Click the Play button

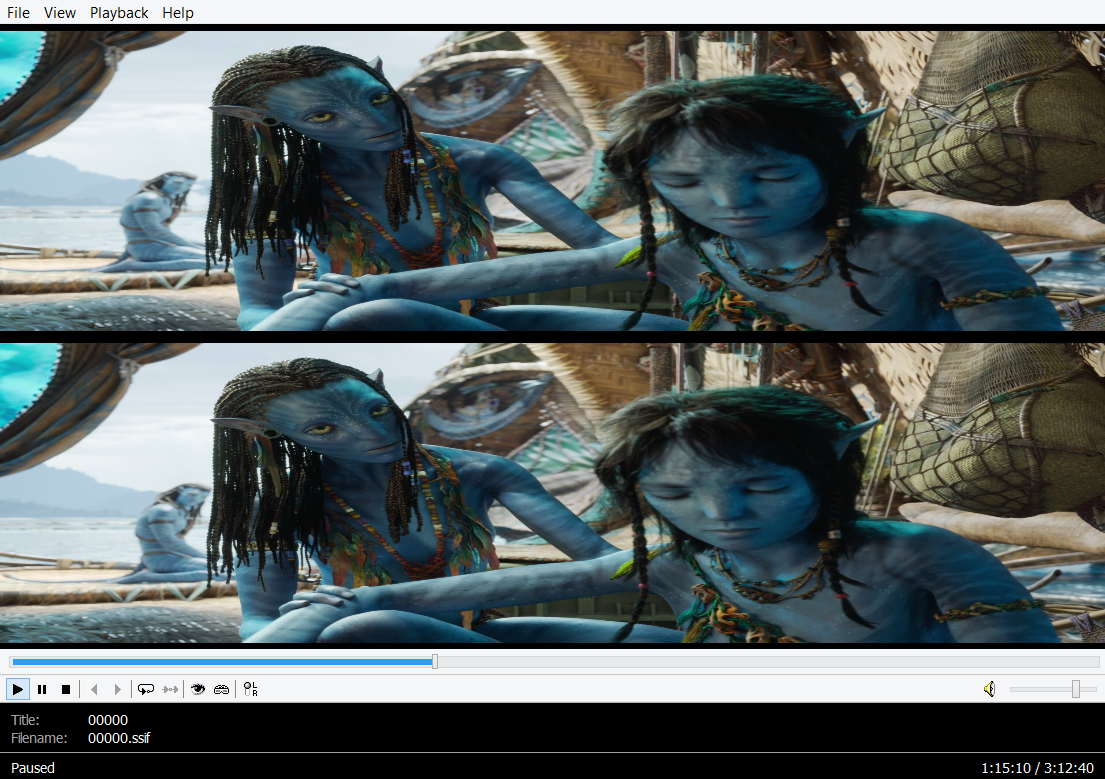point(18,689)
